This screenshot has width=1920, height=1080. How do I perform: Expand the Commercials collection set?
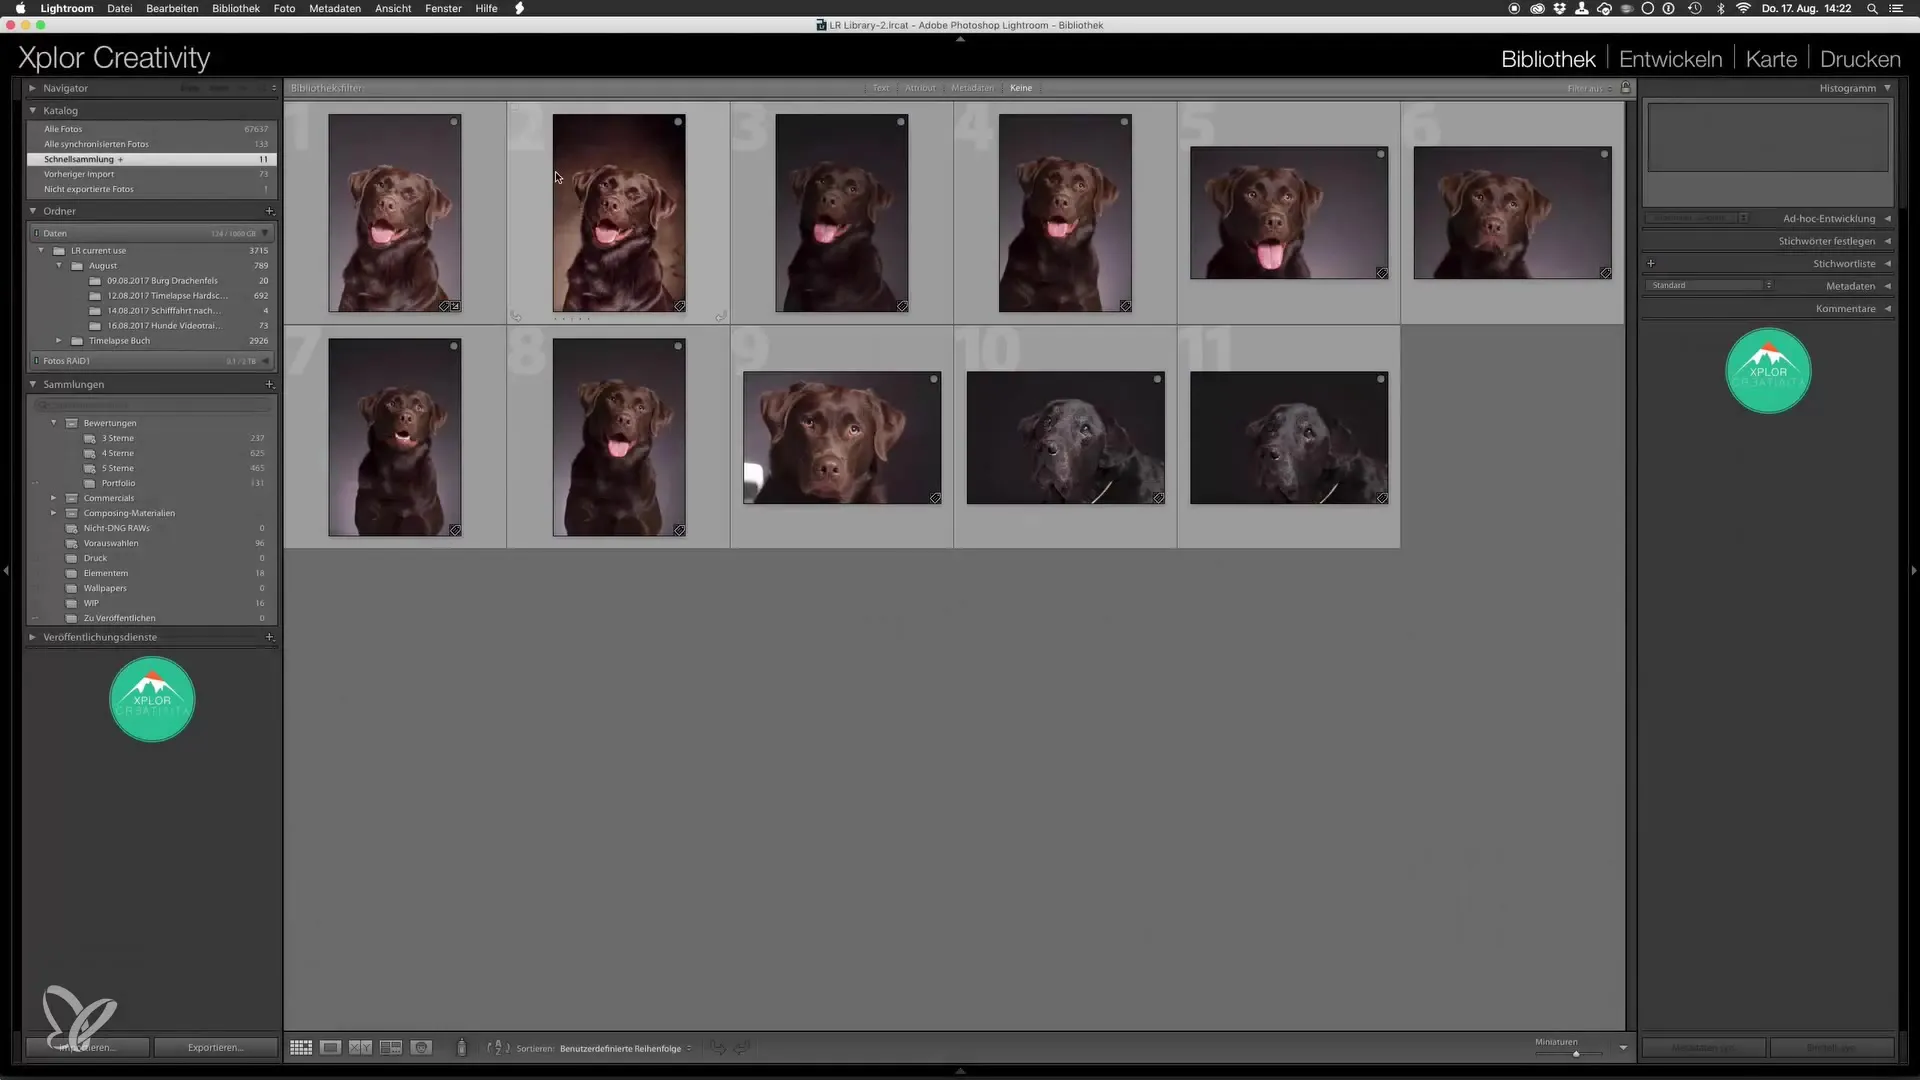coord(54,498)
